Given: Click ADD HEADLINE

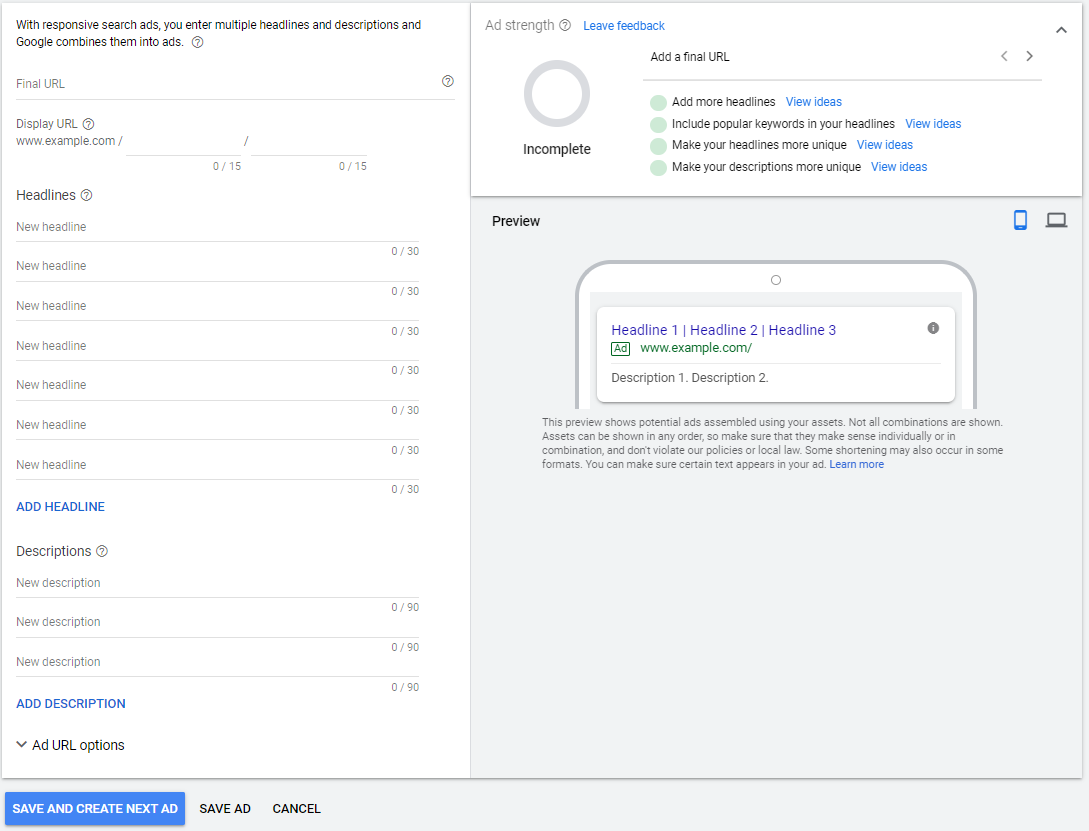Looking at the screenshot, I should [x=60, y=507].
